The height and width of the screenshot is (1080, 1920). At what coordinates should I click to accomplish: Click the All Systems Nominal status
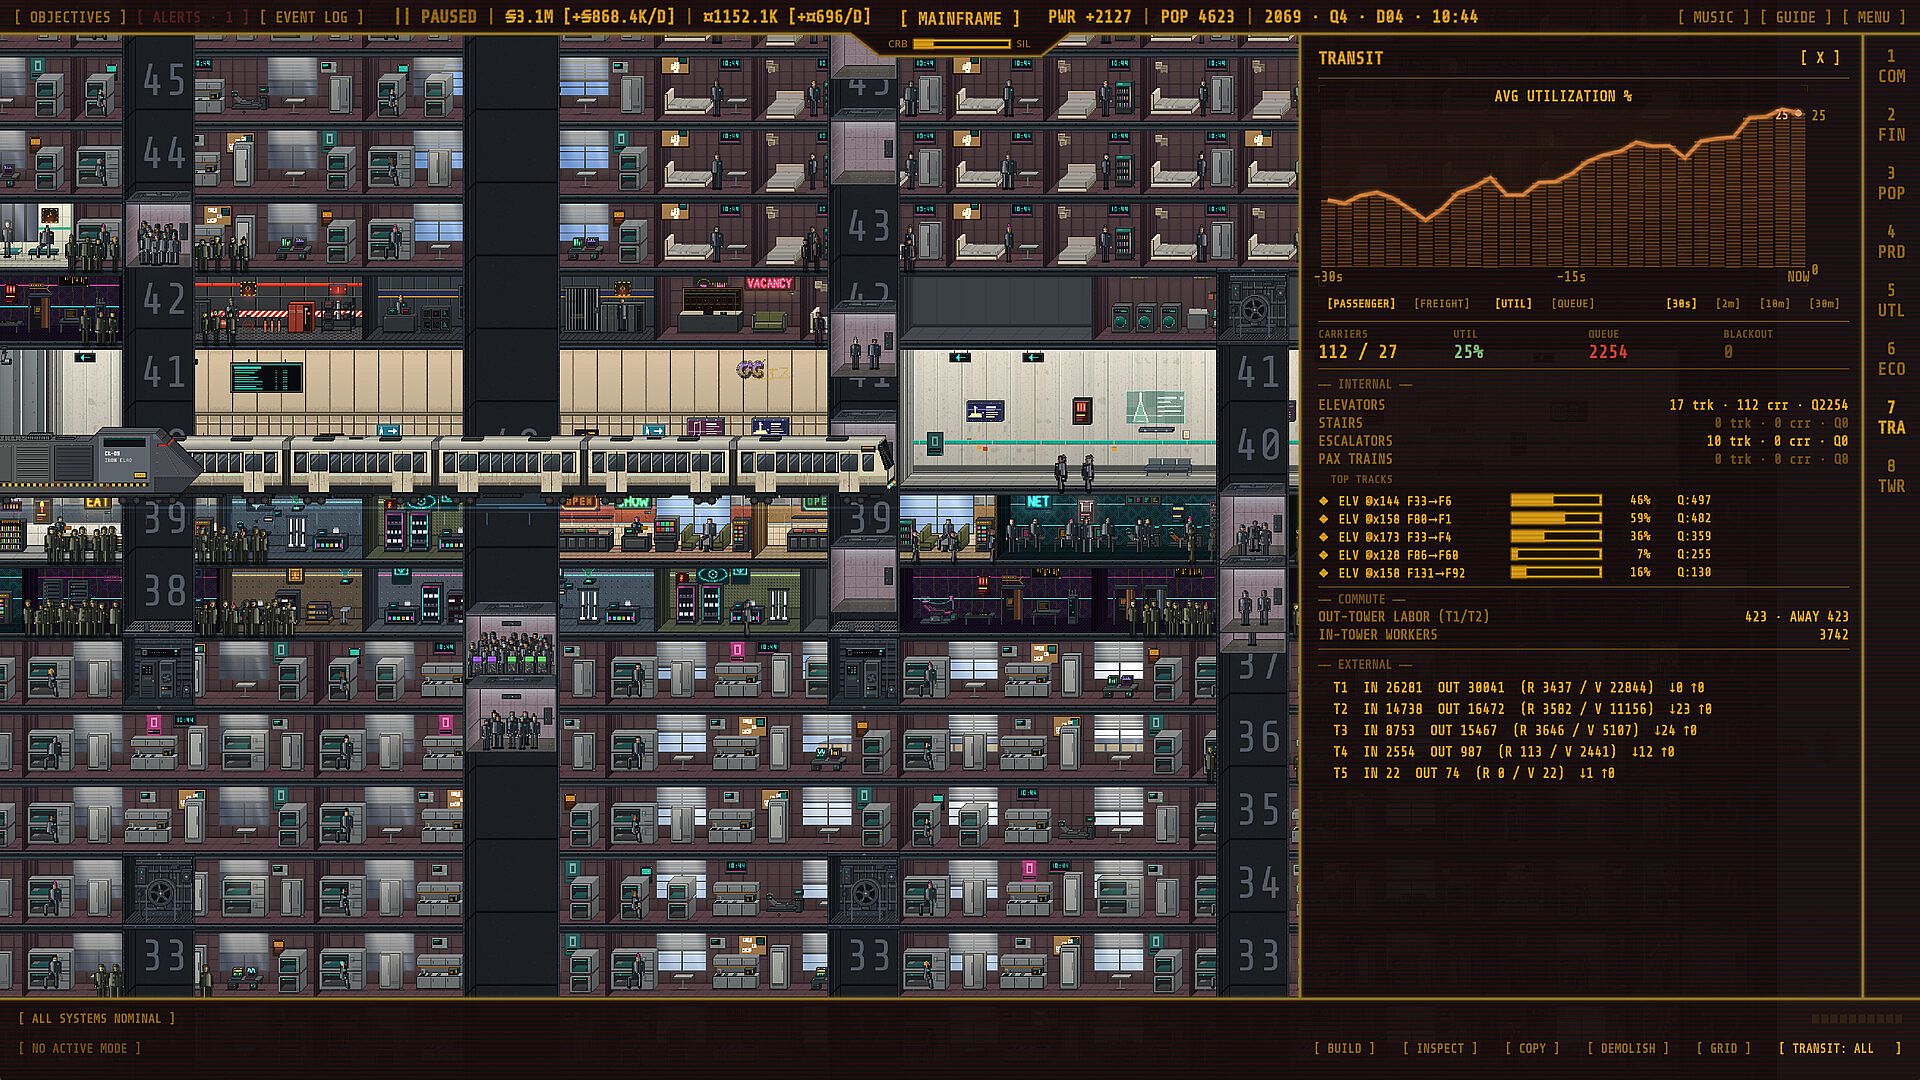tap(96, 1019)
